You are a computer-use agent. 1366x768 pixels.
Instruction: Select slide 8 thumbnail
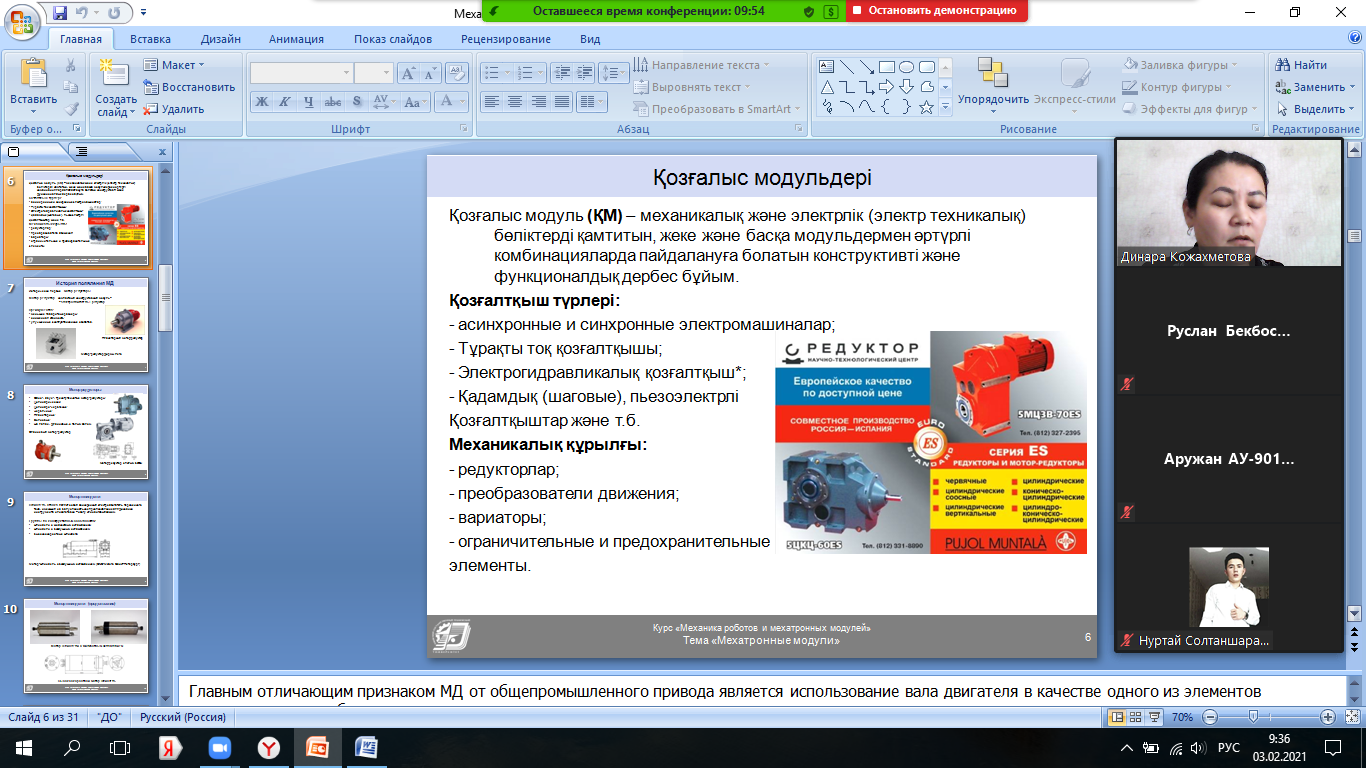coord(87,432)
